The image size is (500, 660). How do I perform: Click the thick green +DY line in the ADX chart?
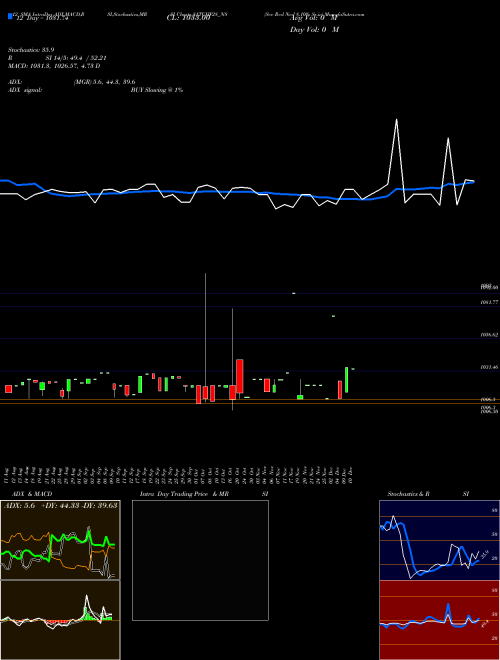pos(58,546)
